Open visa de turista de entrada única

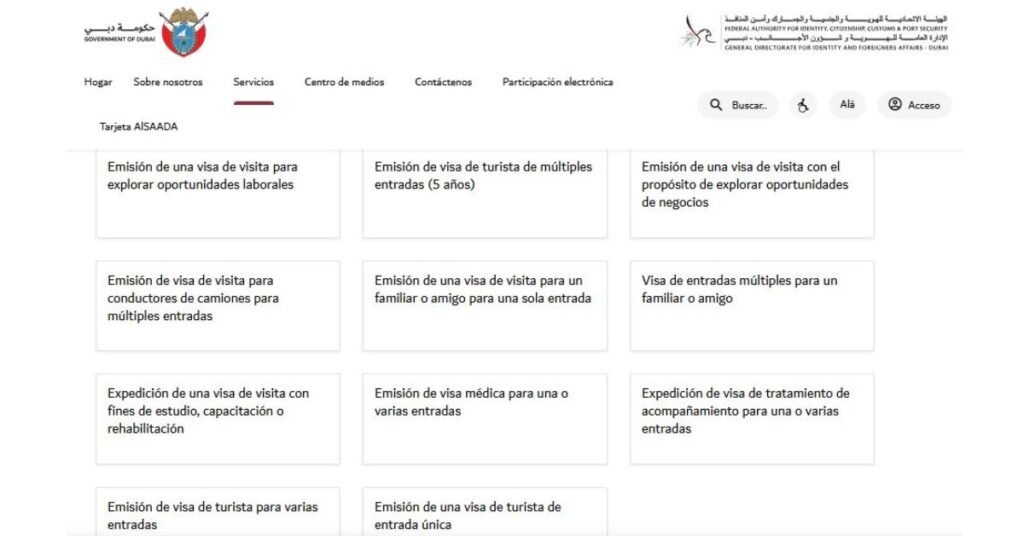[x=484, y=514]
